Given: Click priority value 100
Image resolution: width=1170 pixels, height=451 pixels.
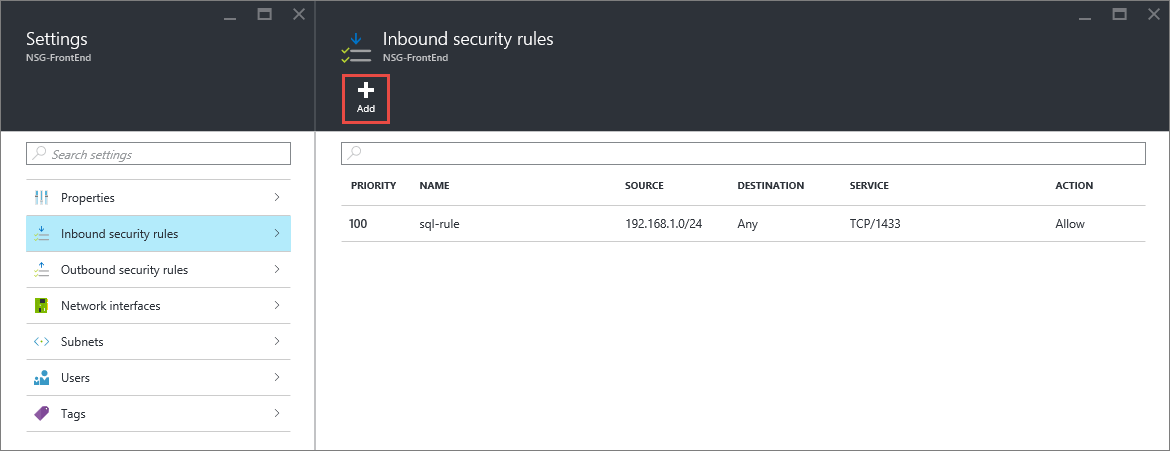Looking at the screenshot, I should point(360,224).
